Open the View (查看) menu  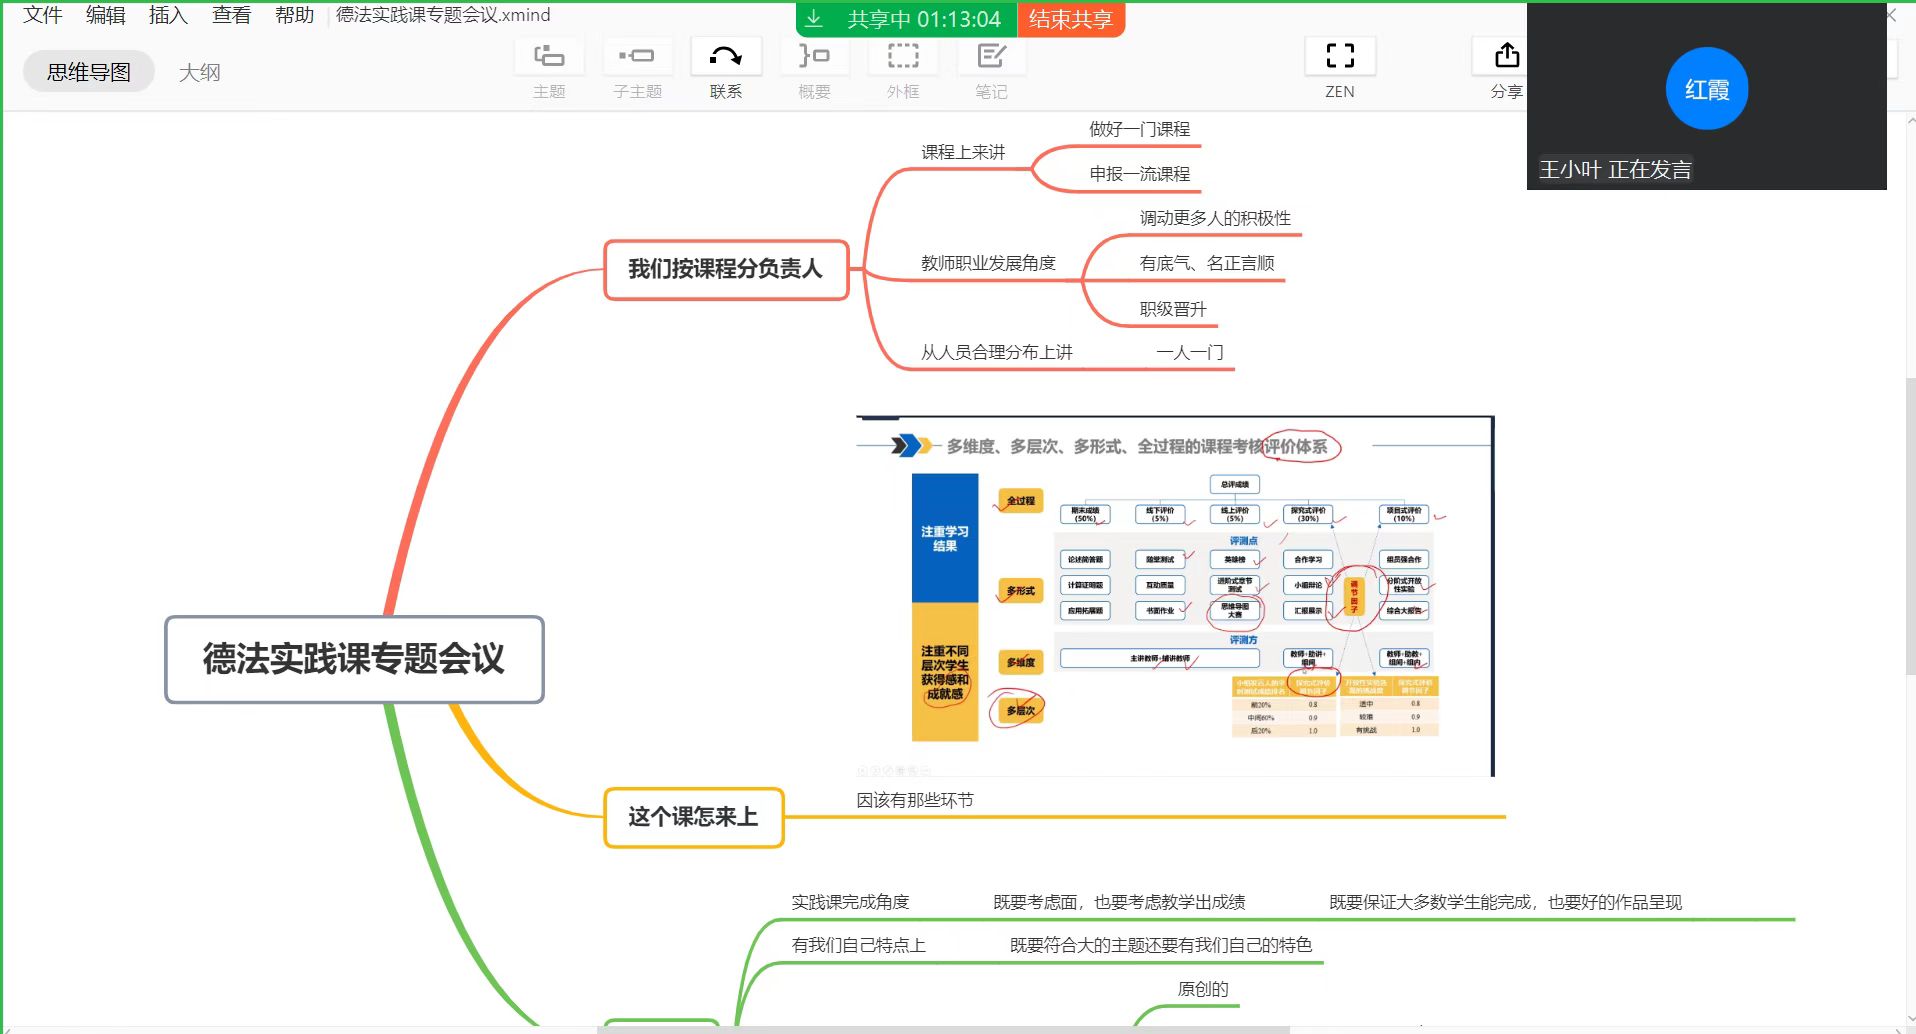pos(231,15)
